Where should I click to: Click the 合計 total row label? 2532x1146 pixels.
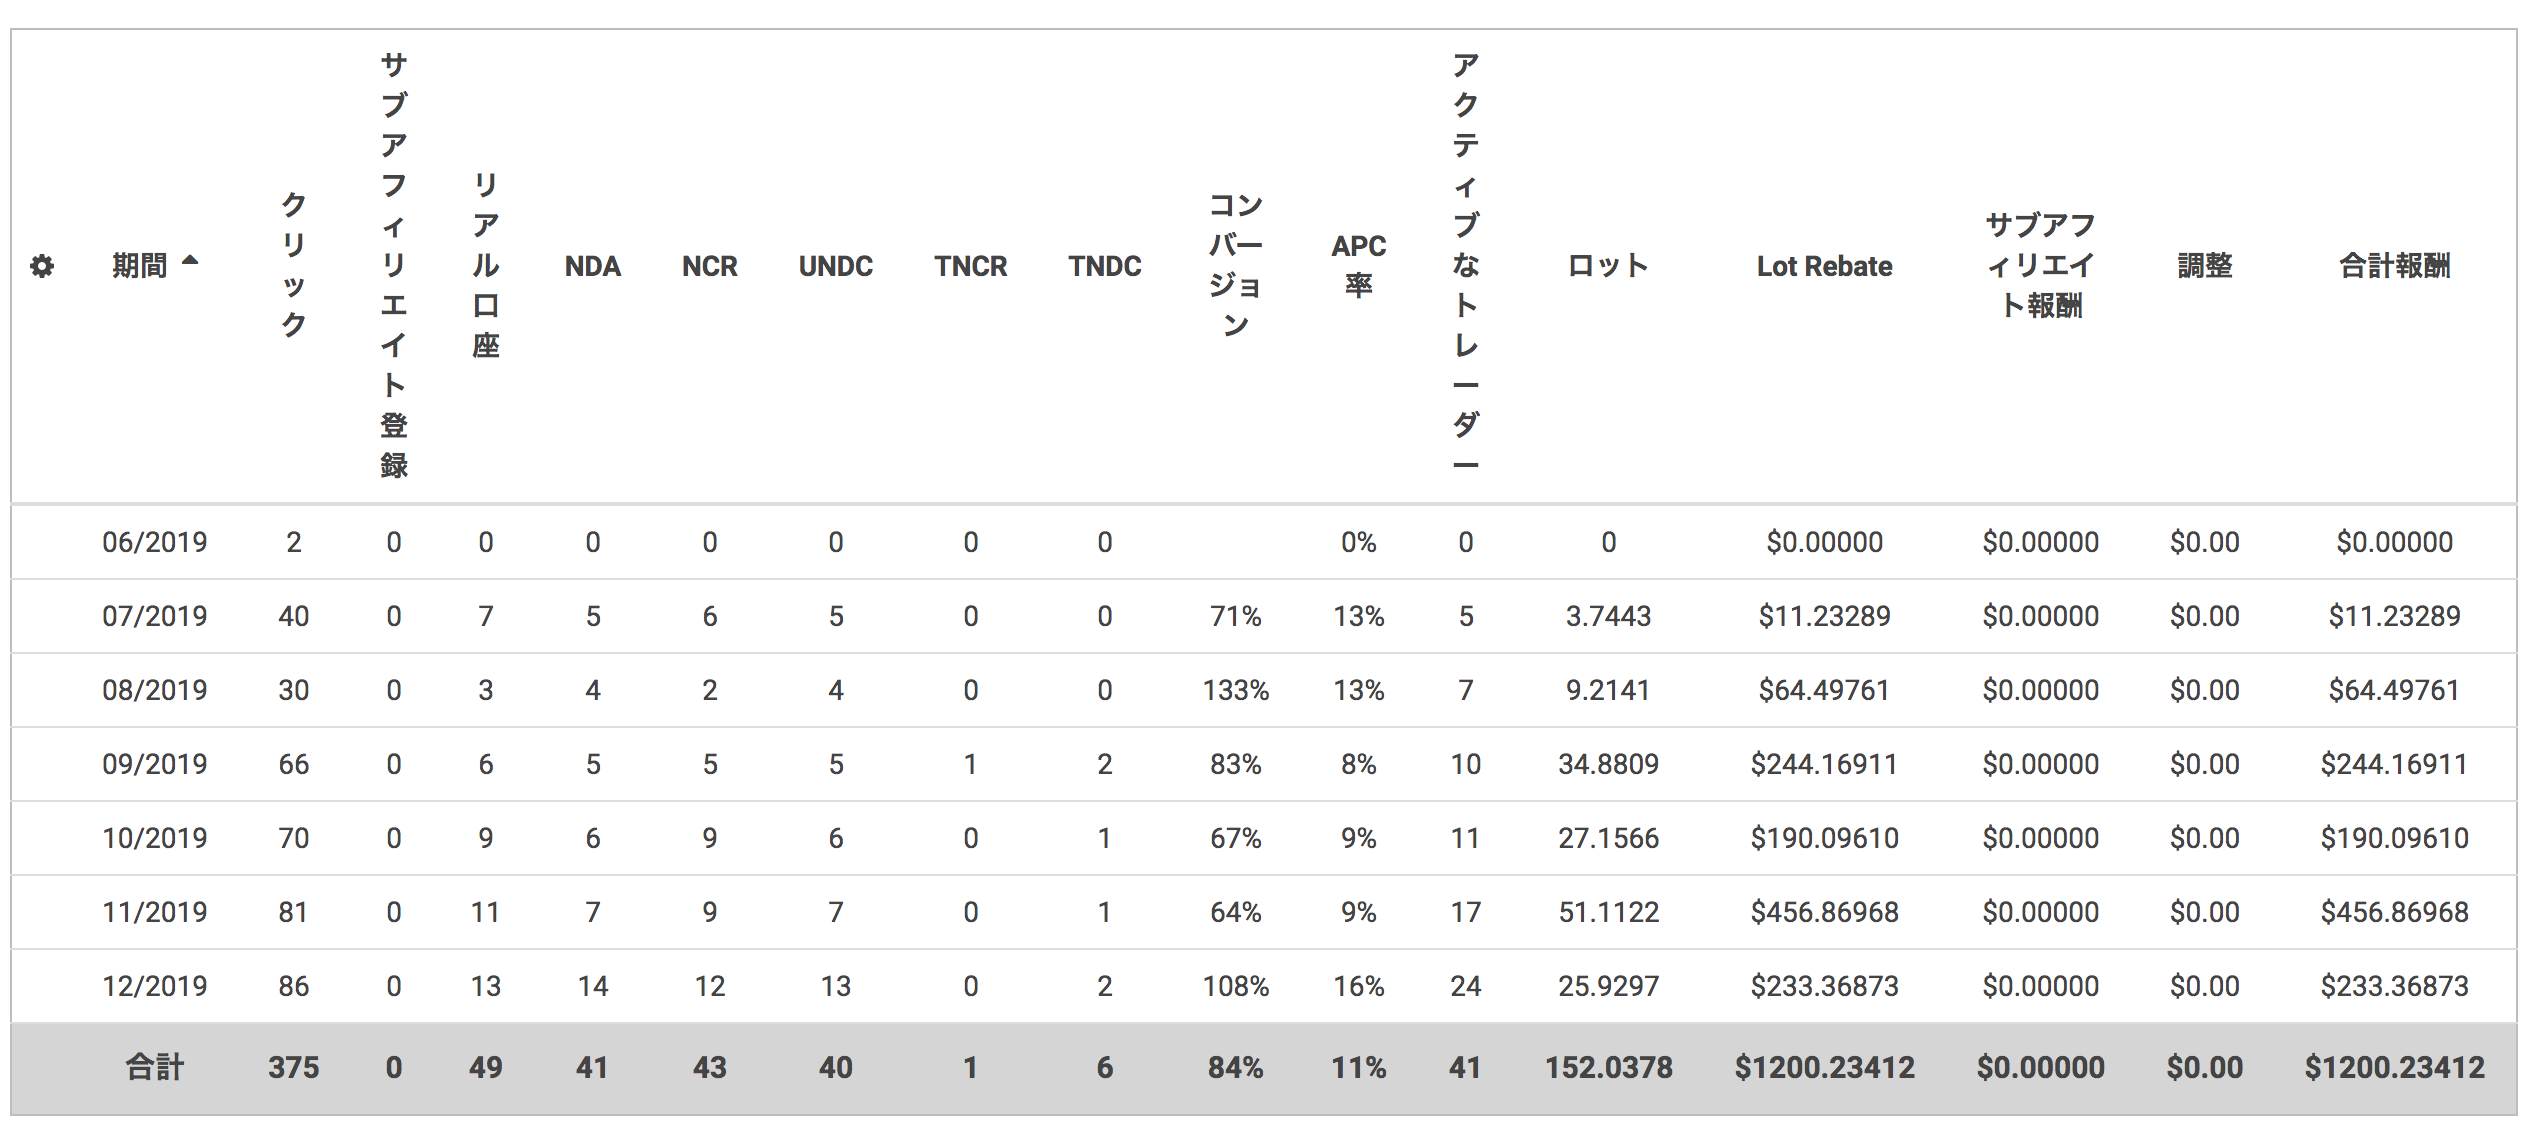pyautogui.click(x=155, y=1067)
